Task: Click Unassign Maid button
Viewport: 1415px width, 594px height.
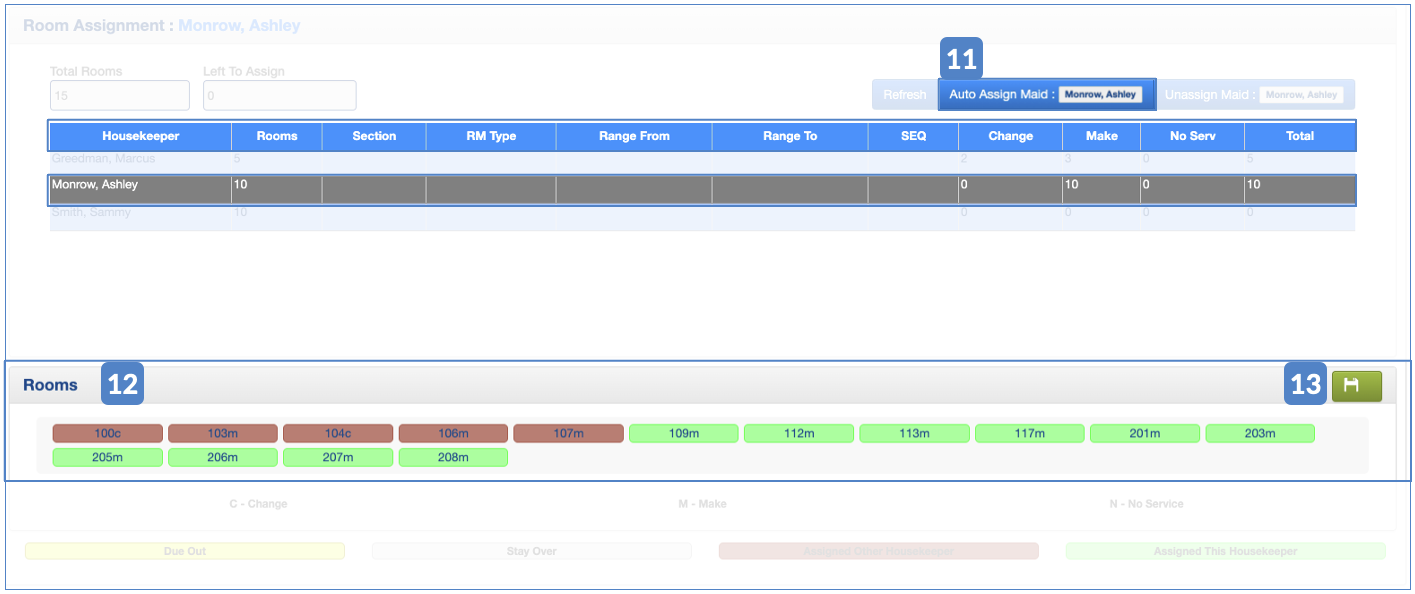Action: [1255, 95]
